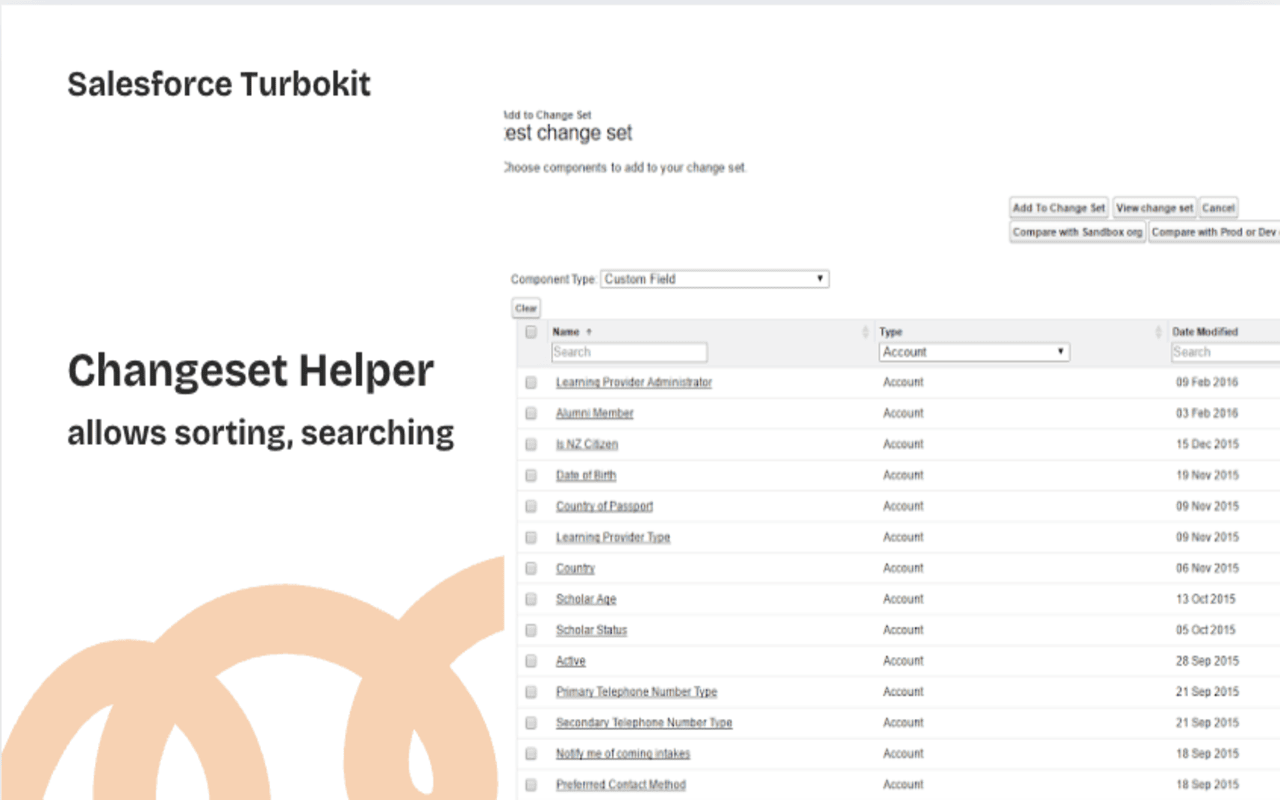Open the Country field link

click(575, 569)
